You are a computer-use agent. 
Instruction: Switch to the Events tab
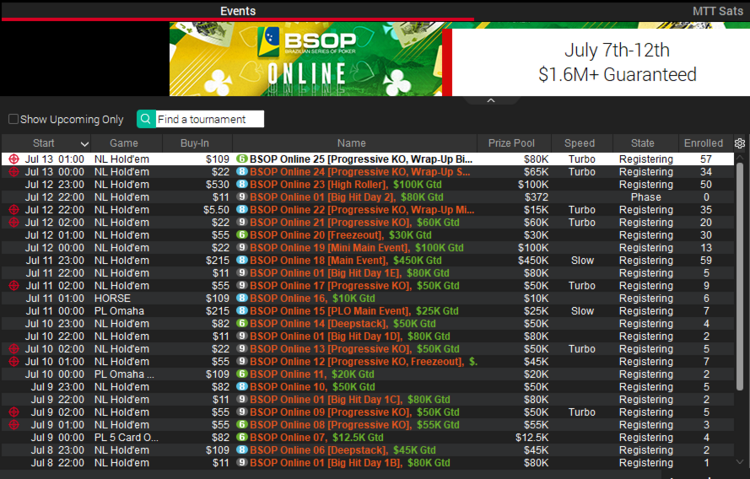(x=238, y=11)
